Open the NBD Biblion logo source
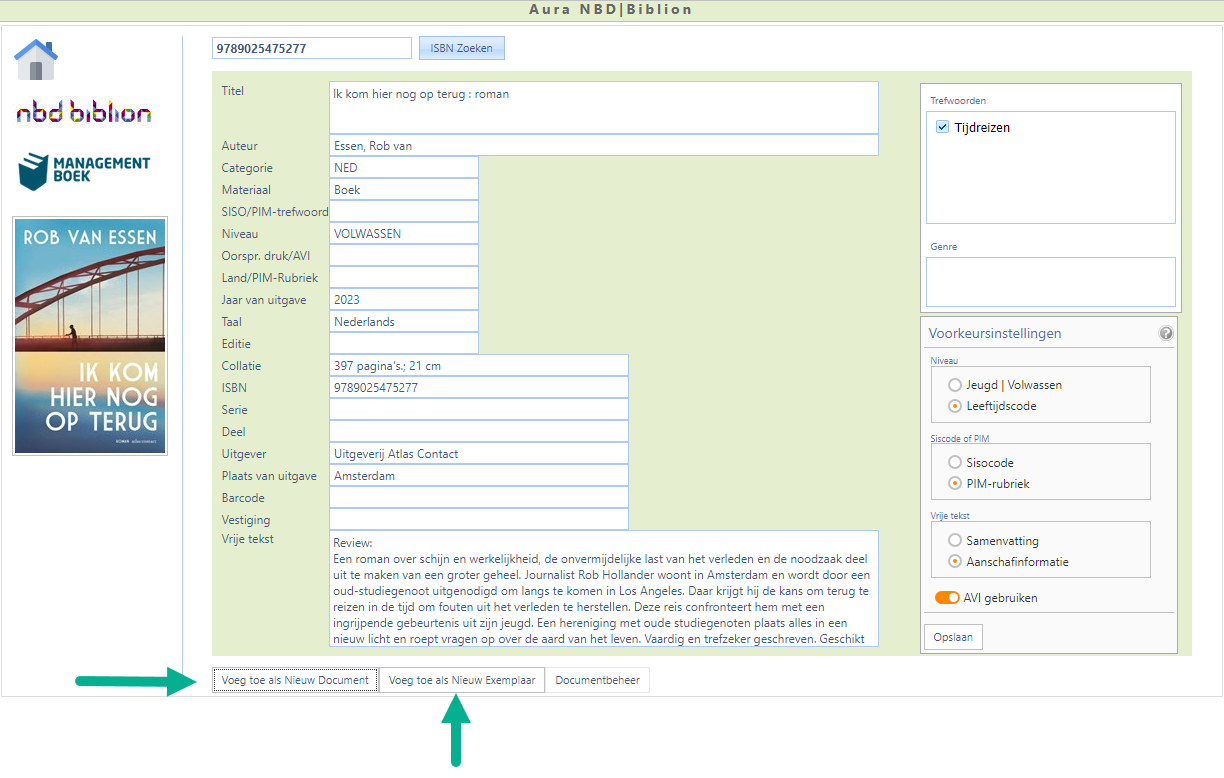Screen dimensions: 1224x778 point(84,113)
